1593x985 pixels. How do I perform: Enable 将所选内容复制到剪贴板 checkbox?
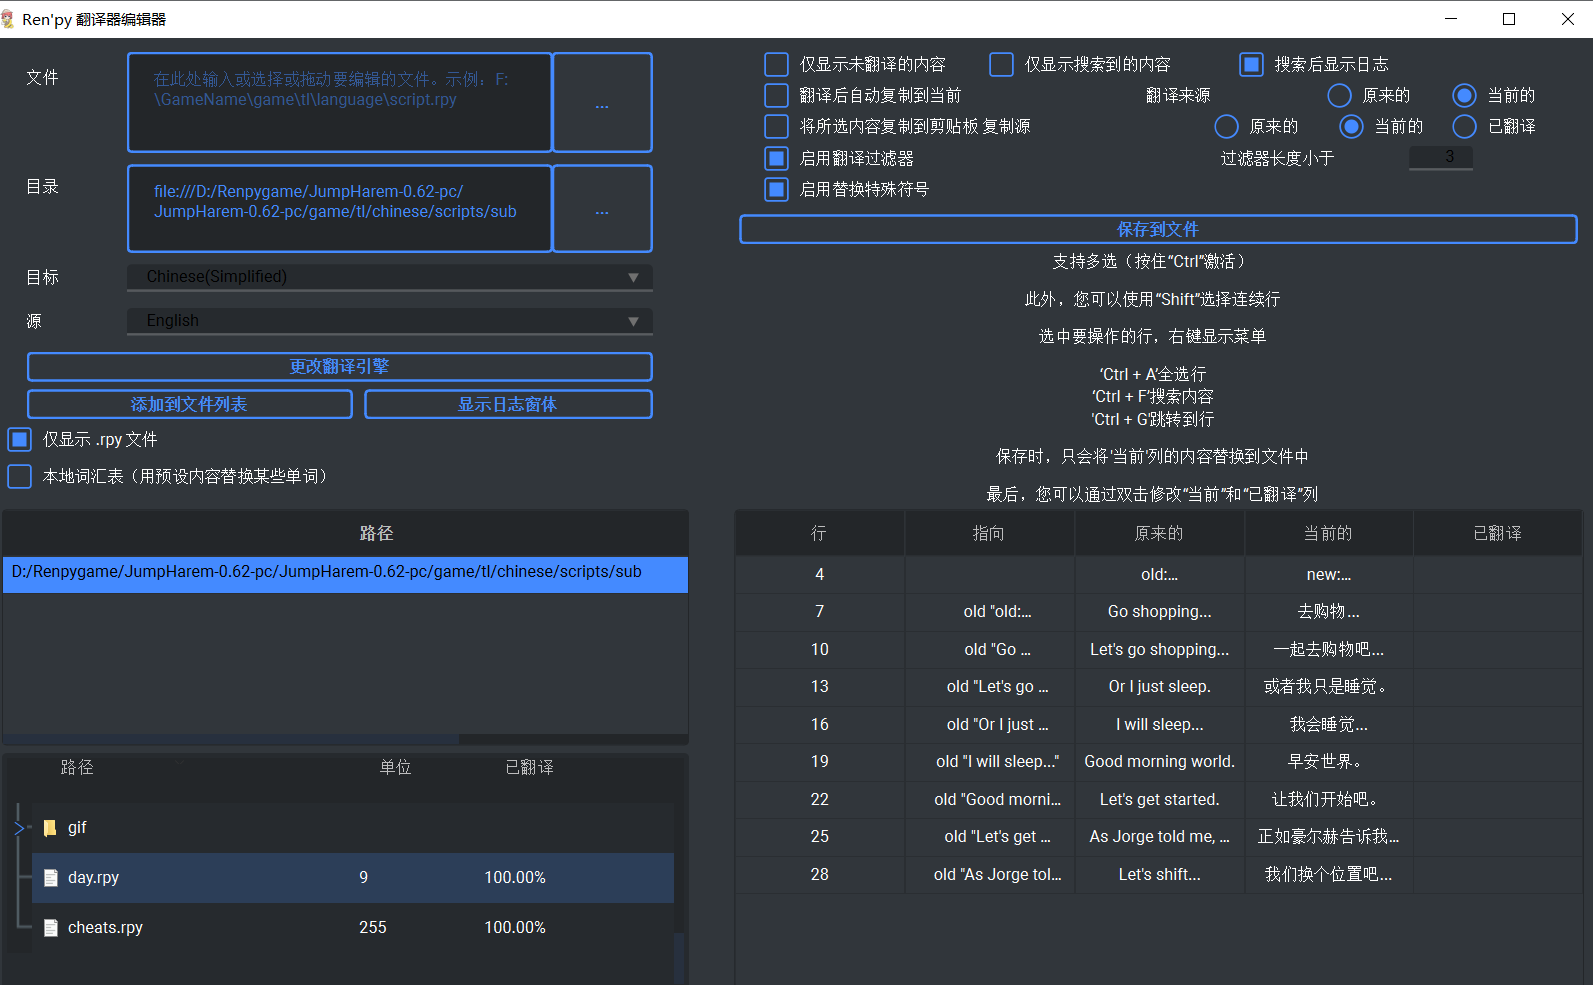point(776,126)
